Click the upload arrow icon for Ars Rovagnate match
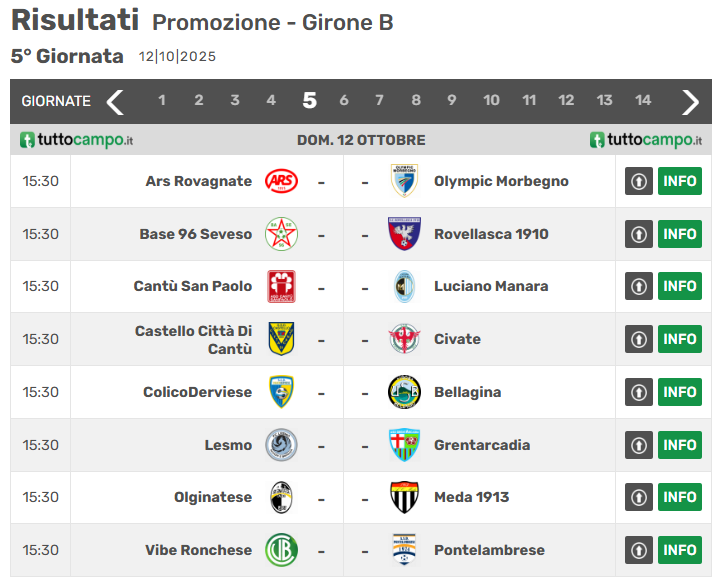This screenshot has height=585, width=717. [639, 181]
